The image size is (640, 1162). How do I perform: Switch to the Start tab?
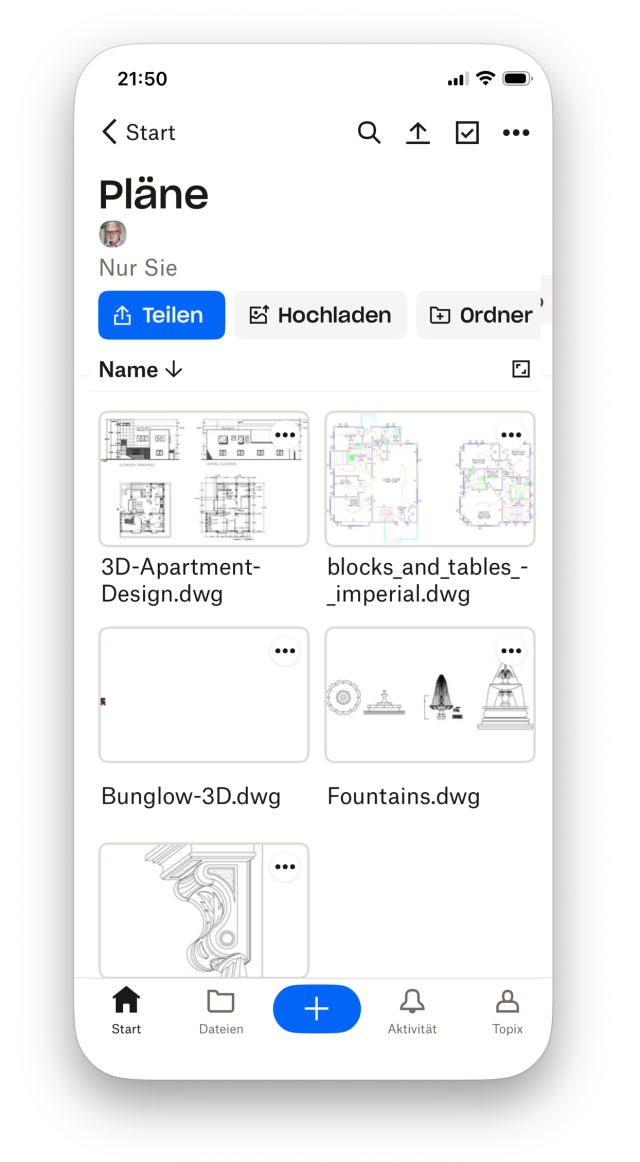pyautogui.click(x=126, y=1010)
